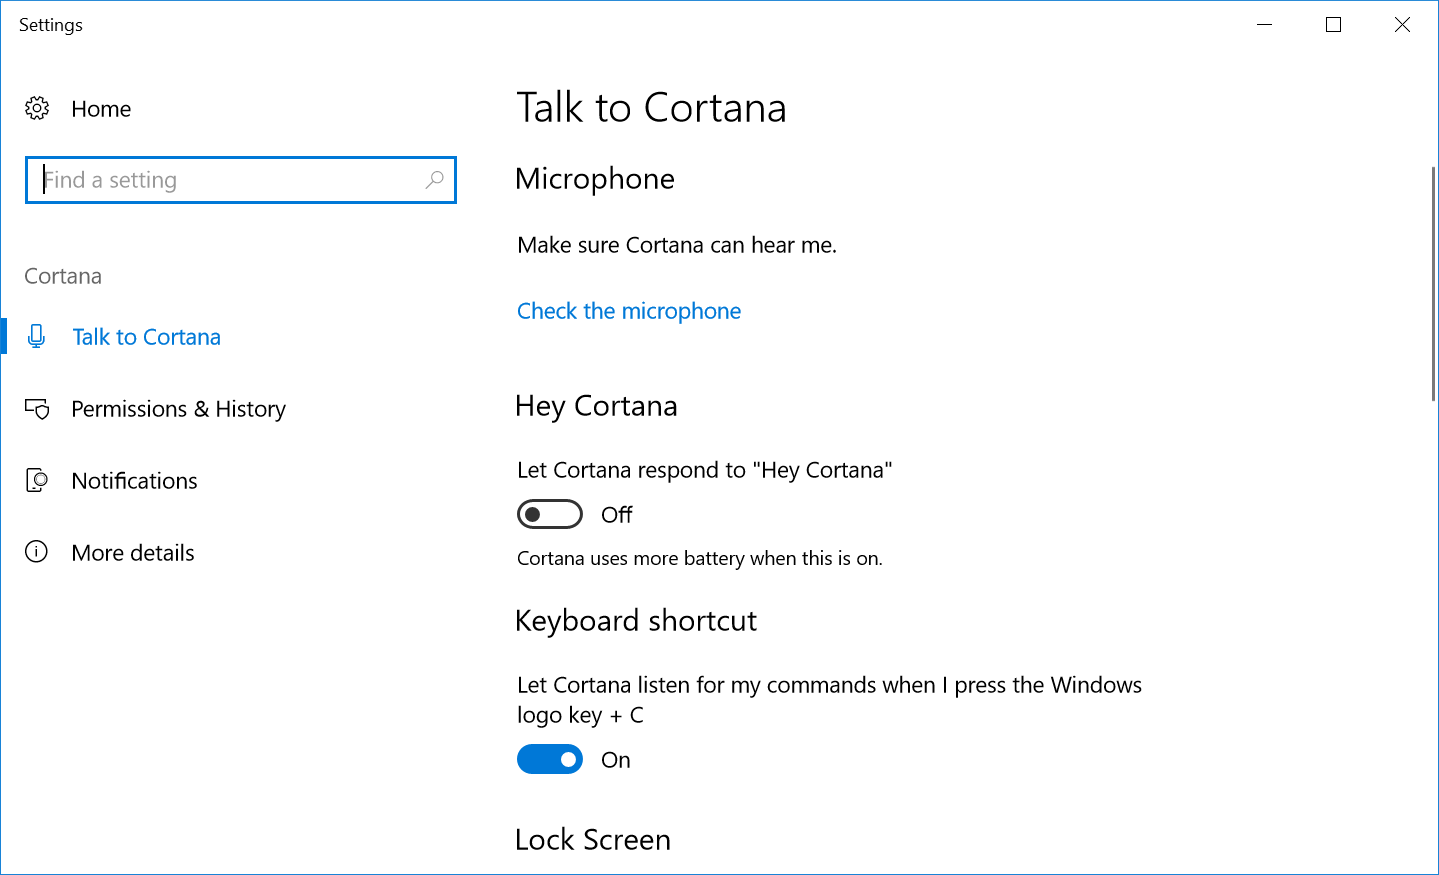The image size is (1439, 875).
Task: Open Talk to Cortana section
Action: click(146, 337)
